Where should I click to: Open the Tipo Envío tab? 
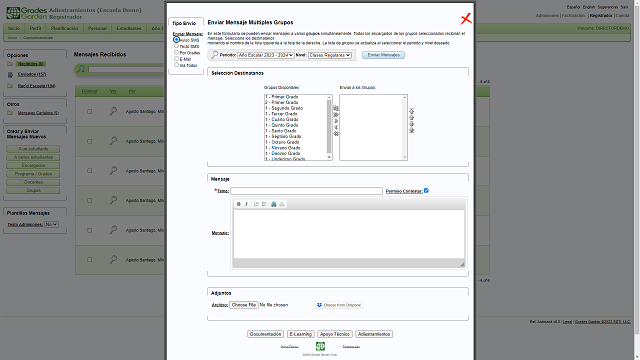[184, 23]
